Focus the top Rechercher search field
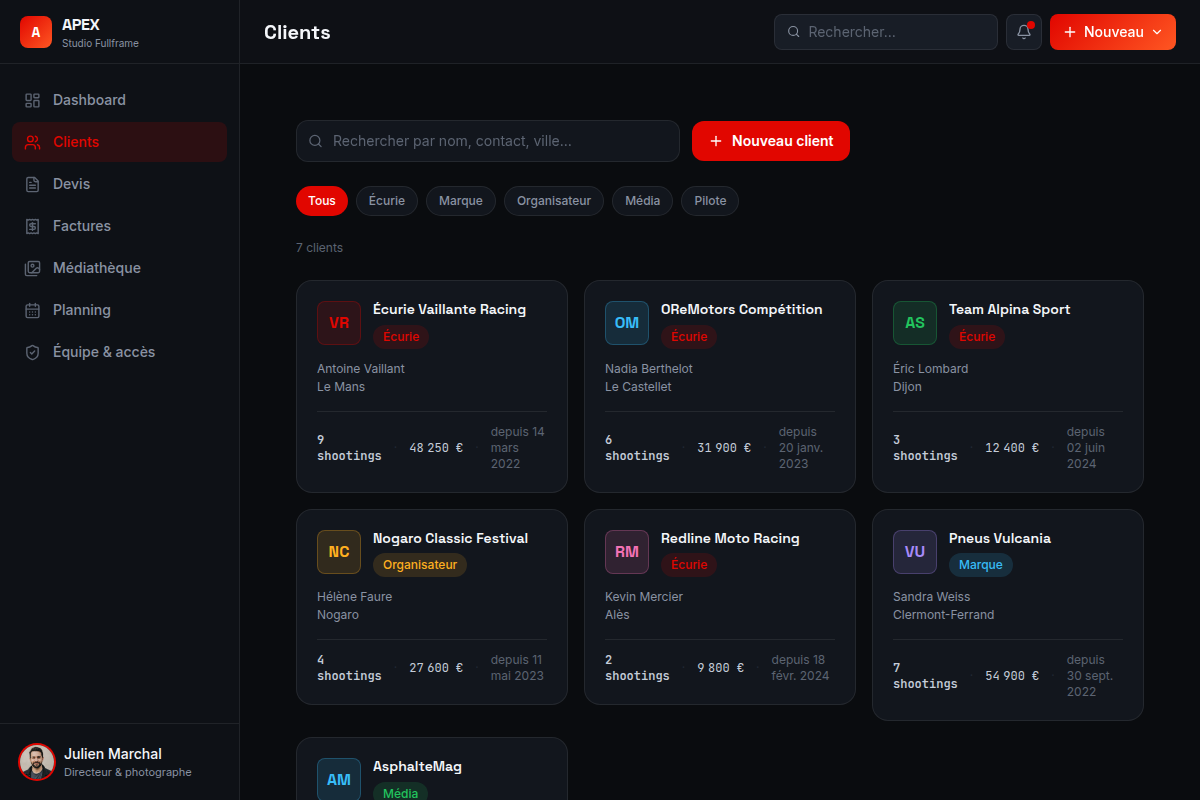This screenshot has height=800, width=1200. click(x=886, y=32)
